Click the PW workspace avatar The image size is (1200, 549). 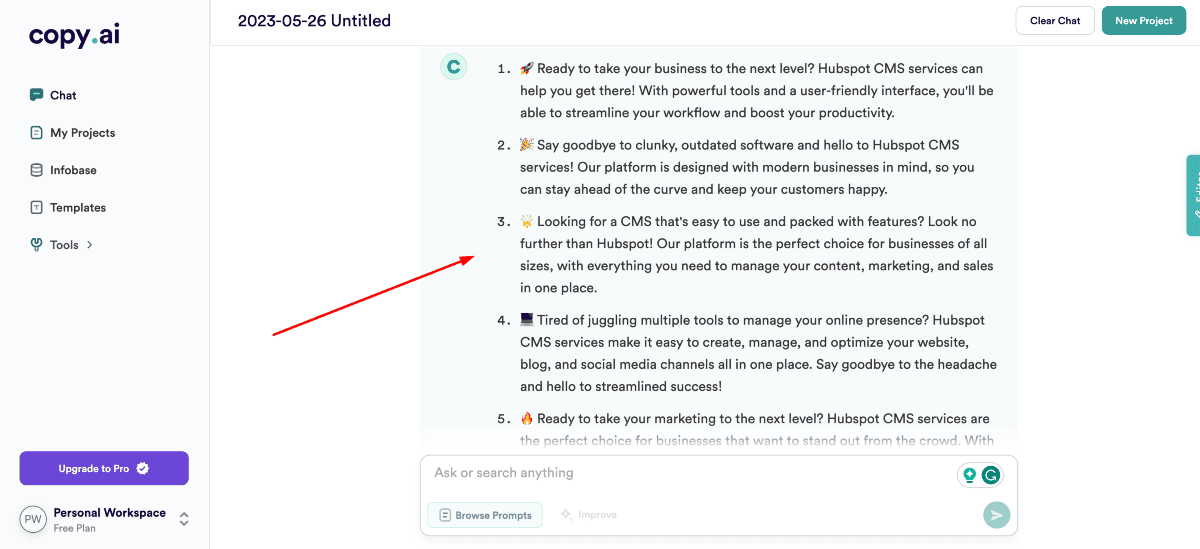click(x=33, y=519)
